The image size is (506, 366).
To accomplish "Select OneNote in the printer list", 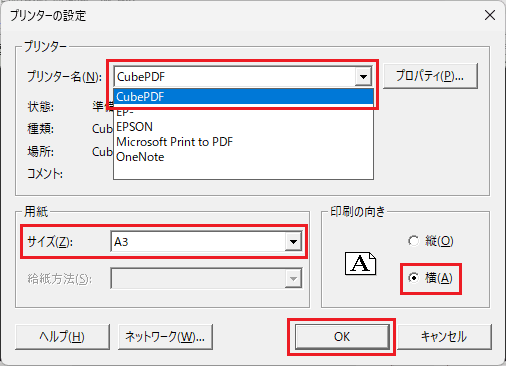I will tap(243, 157).
